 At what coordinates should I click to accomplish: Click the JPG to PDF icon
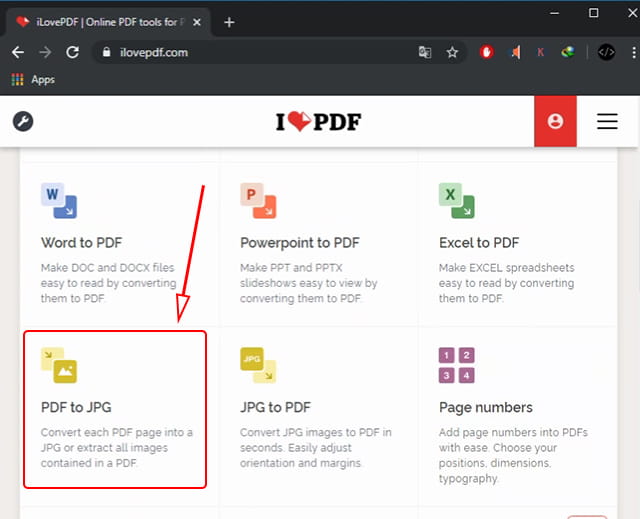258,365
